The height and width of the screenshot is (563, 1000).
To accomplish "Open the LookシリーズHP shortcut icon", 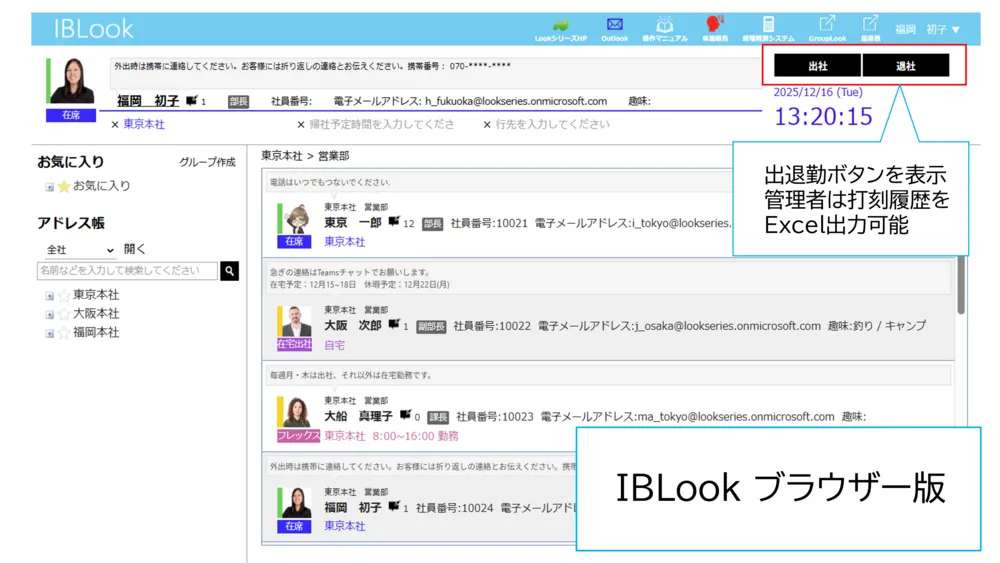I will [x=561, y=26].
